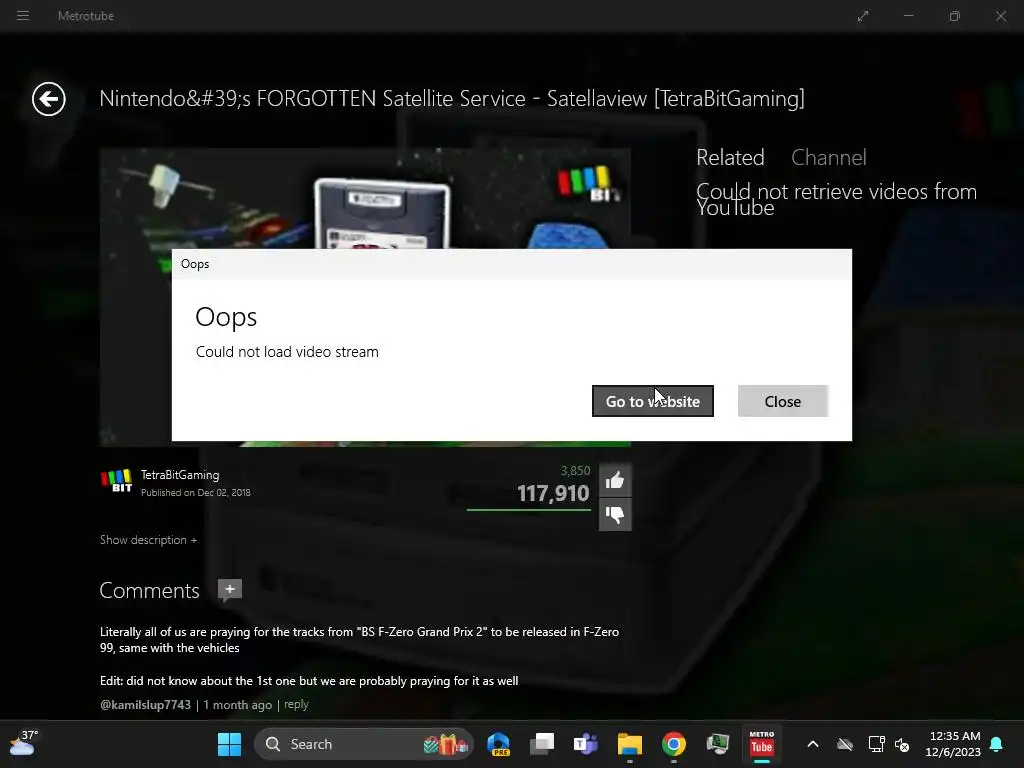Screen dimensions: 1024x768
Task: Open the notifications bell icon
Action: [997, 744]
